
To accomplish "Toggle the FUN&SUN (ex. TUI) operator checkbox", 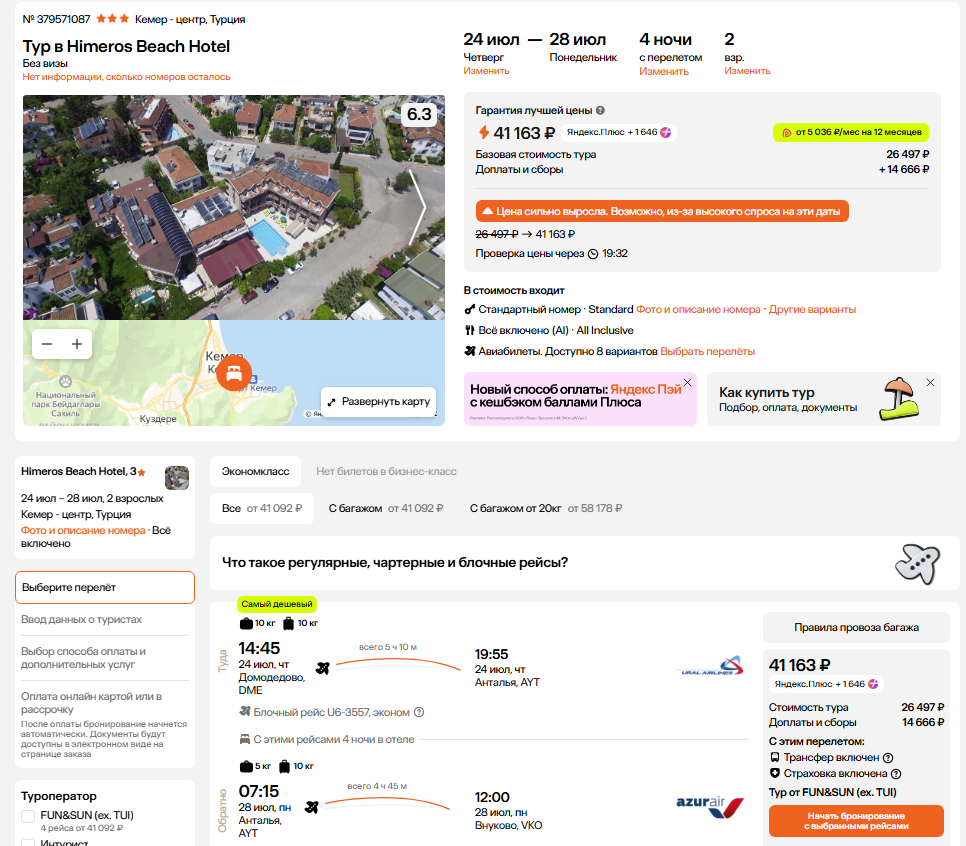I will [x=28, y=816].
